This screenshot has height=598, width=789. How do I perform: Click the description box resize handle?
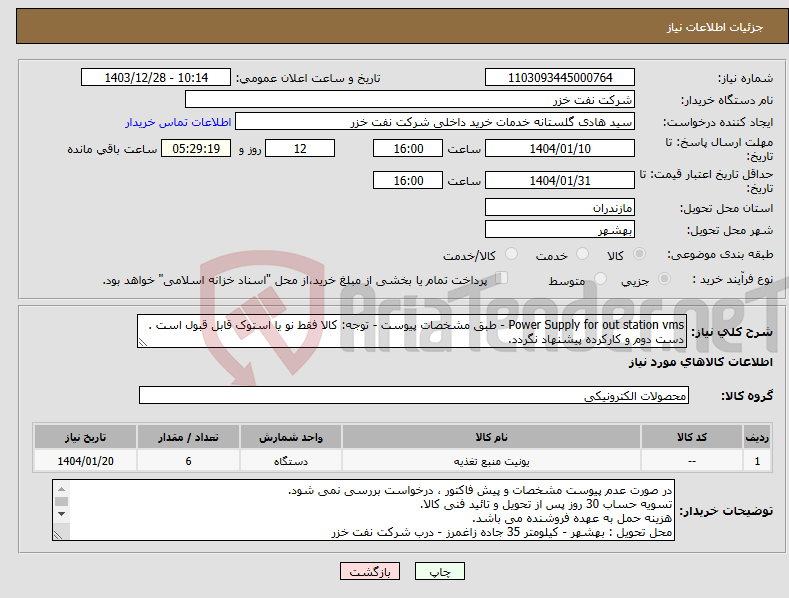click(x=143, y=342)
